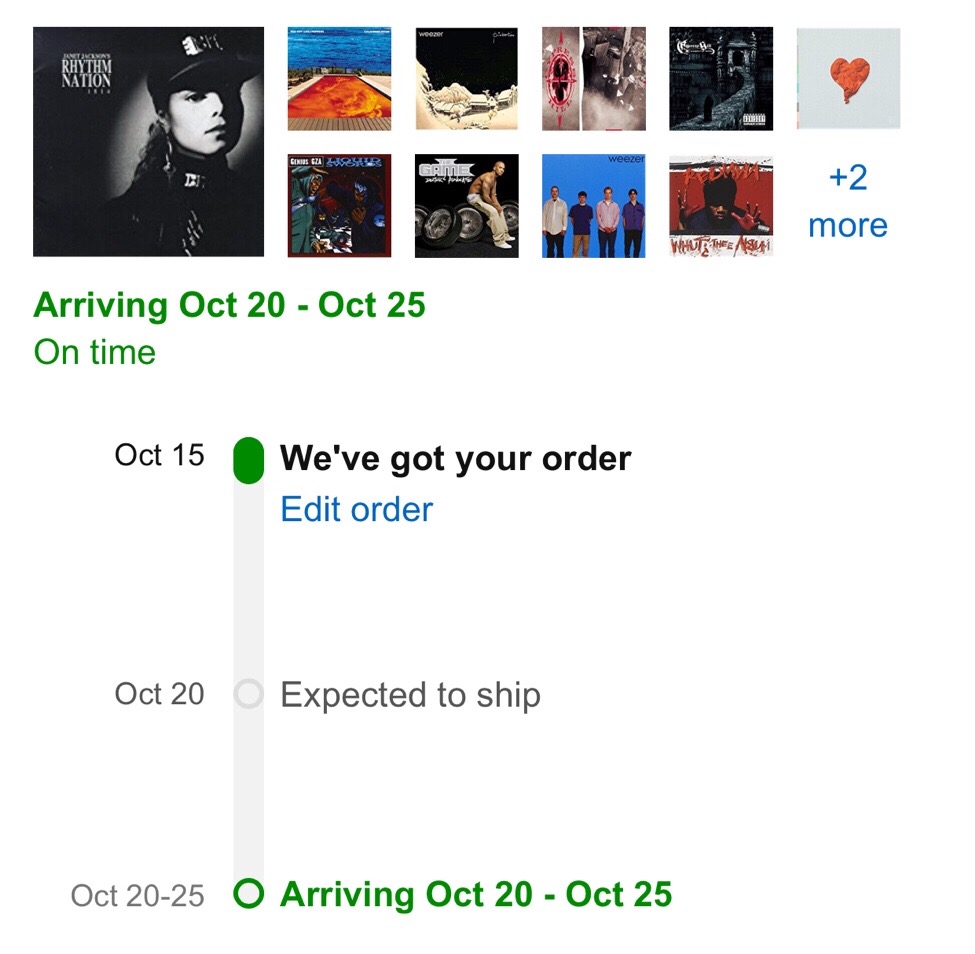Select the red heart album cover
The image size is (975, 954).
[x=848, y=79]
